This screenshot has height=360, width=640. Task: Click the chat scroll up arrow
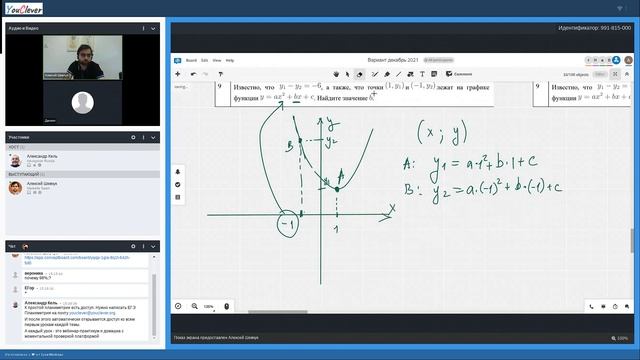(x=154, y=257)
